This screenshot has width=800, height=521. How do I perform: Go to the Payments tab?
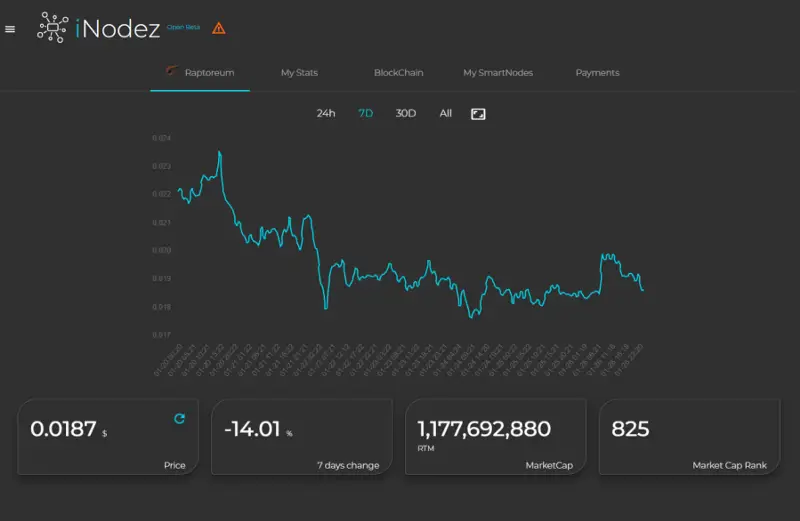(x=597, y=73)
